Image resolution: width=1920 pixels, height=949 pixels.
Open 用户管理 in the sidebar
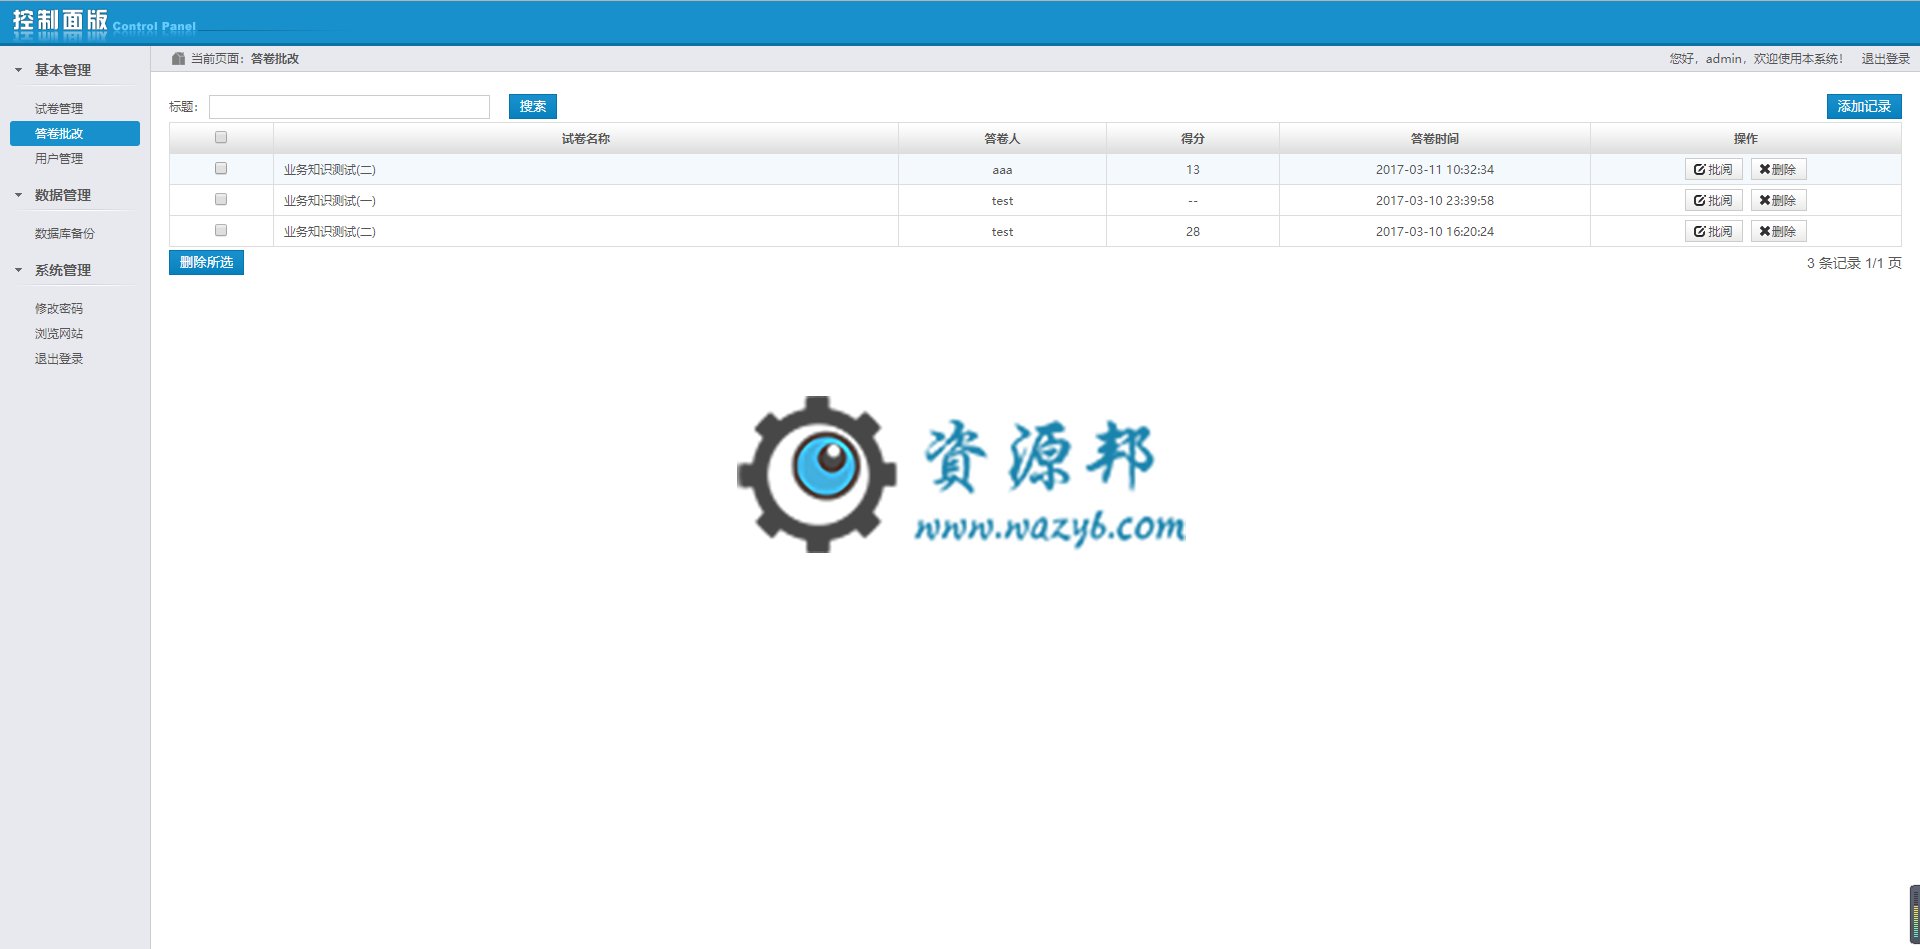59,159
